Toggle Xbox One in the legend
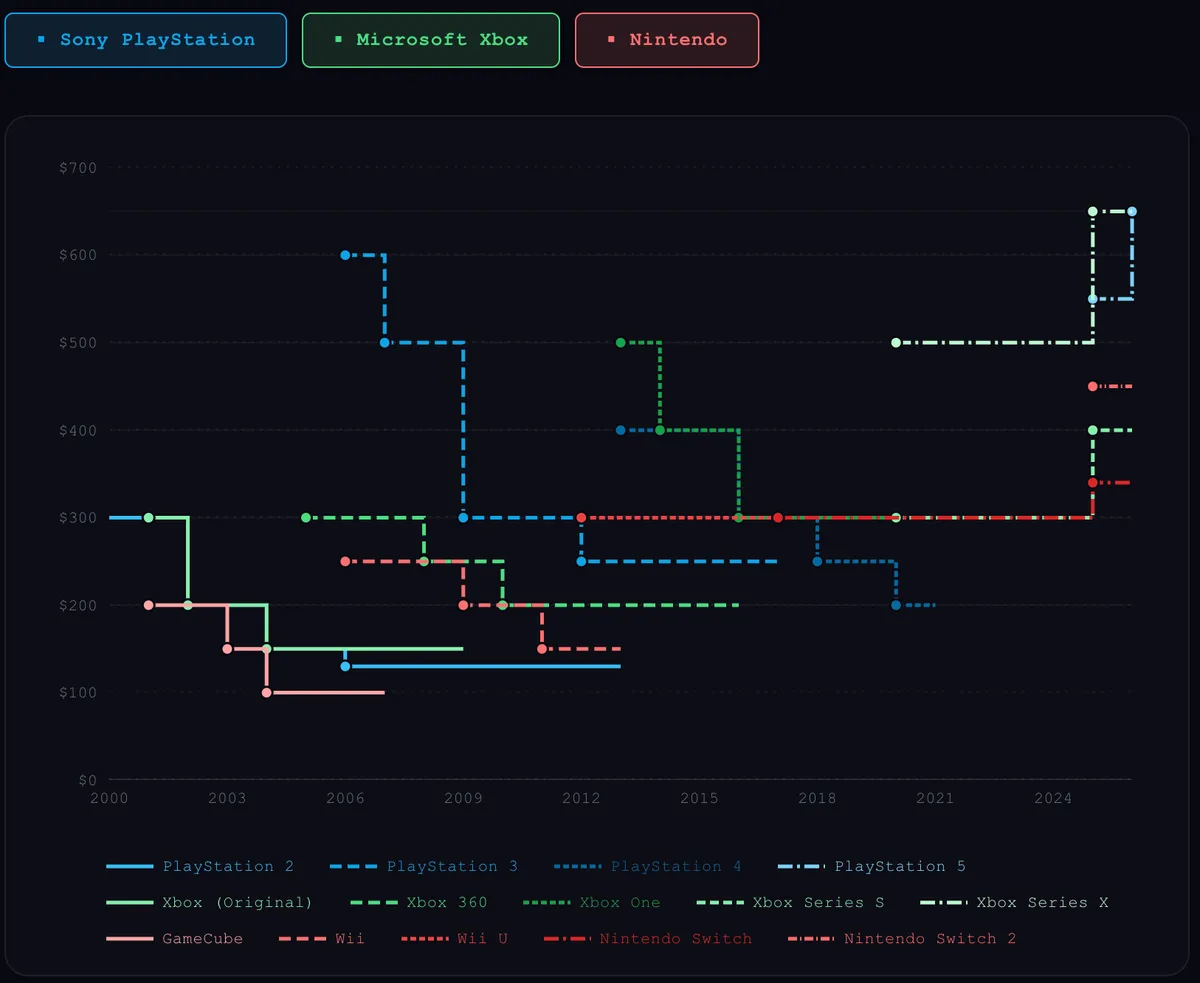Image resolution: width=1200 pixels, height=983 pixels. pos(593,902)
